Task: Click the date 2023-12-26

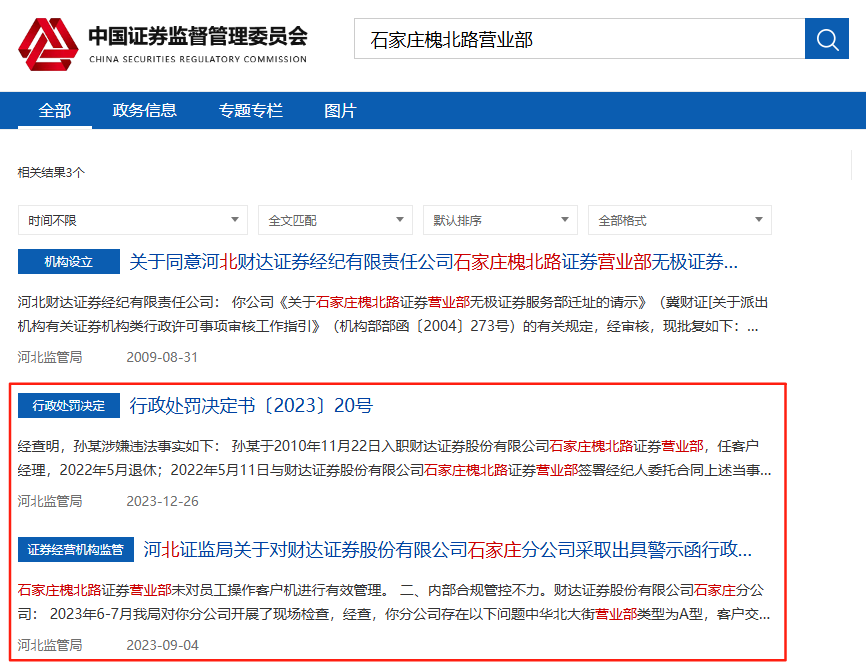Action: (162, 502)
